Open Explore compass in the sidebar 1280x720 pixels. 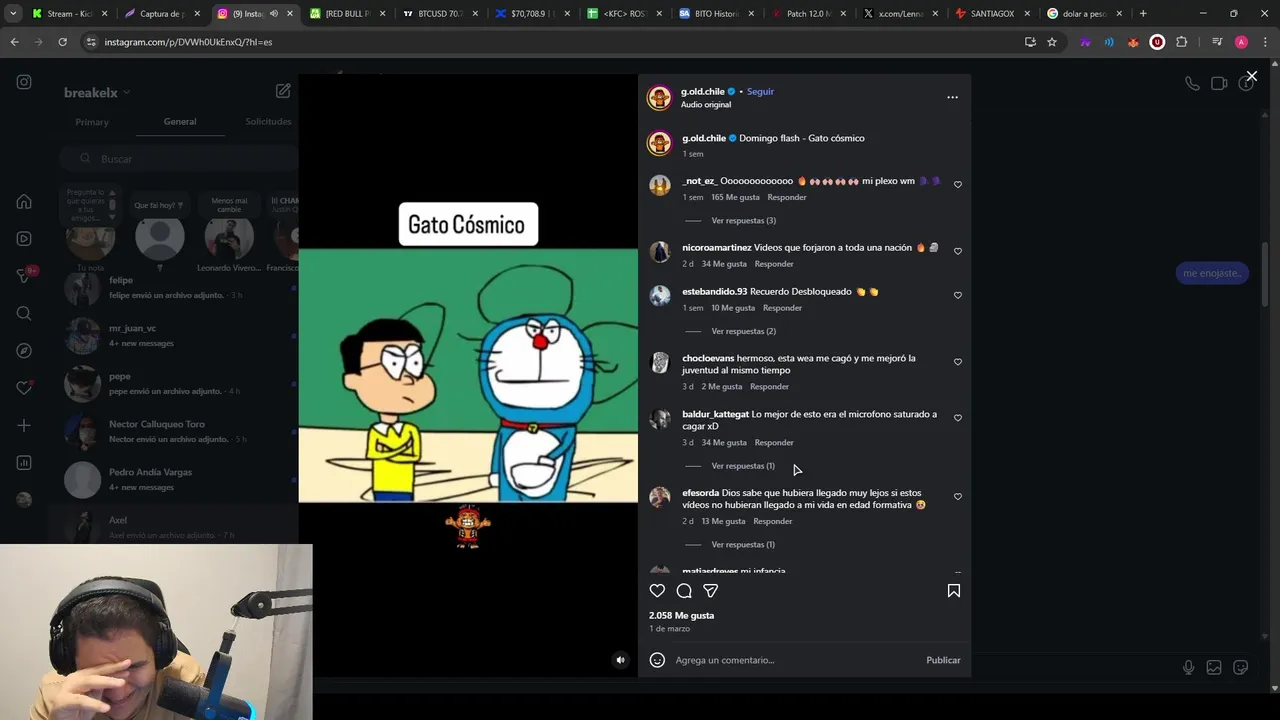coord(24,351)
